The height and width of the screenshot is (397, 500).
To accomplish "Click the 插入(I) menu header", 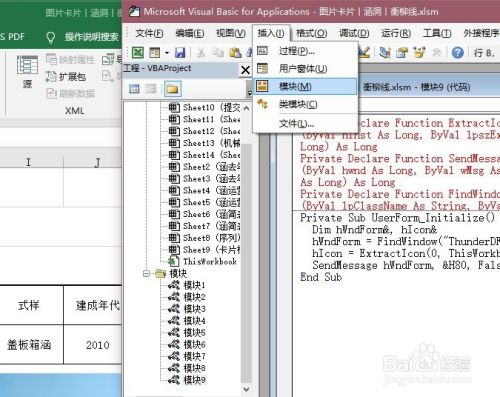I will click(x=271, y=33).
